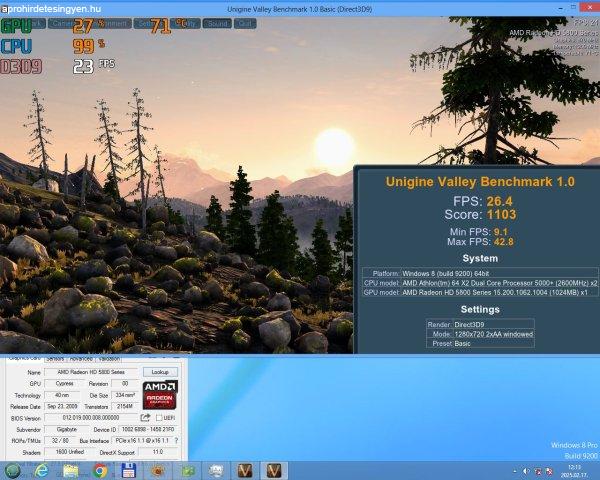This screenshot has height=480, width=600.
Task: Click the Bus Interface value PCIe x16
Action: pos(142,441)
